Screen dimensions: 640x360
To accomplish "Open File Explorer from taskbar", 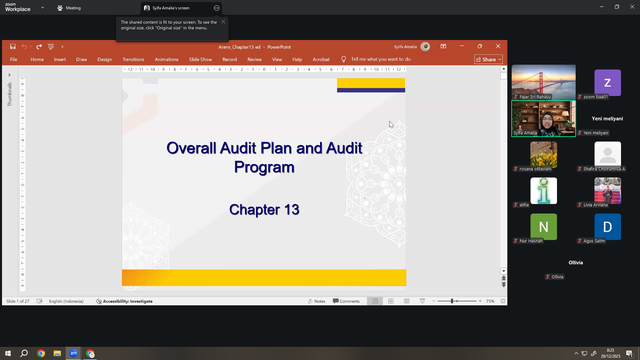I will pyautogui.click(x=57, y=353).
